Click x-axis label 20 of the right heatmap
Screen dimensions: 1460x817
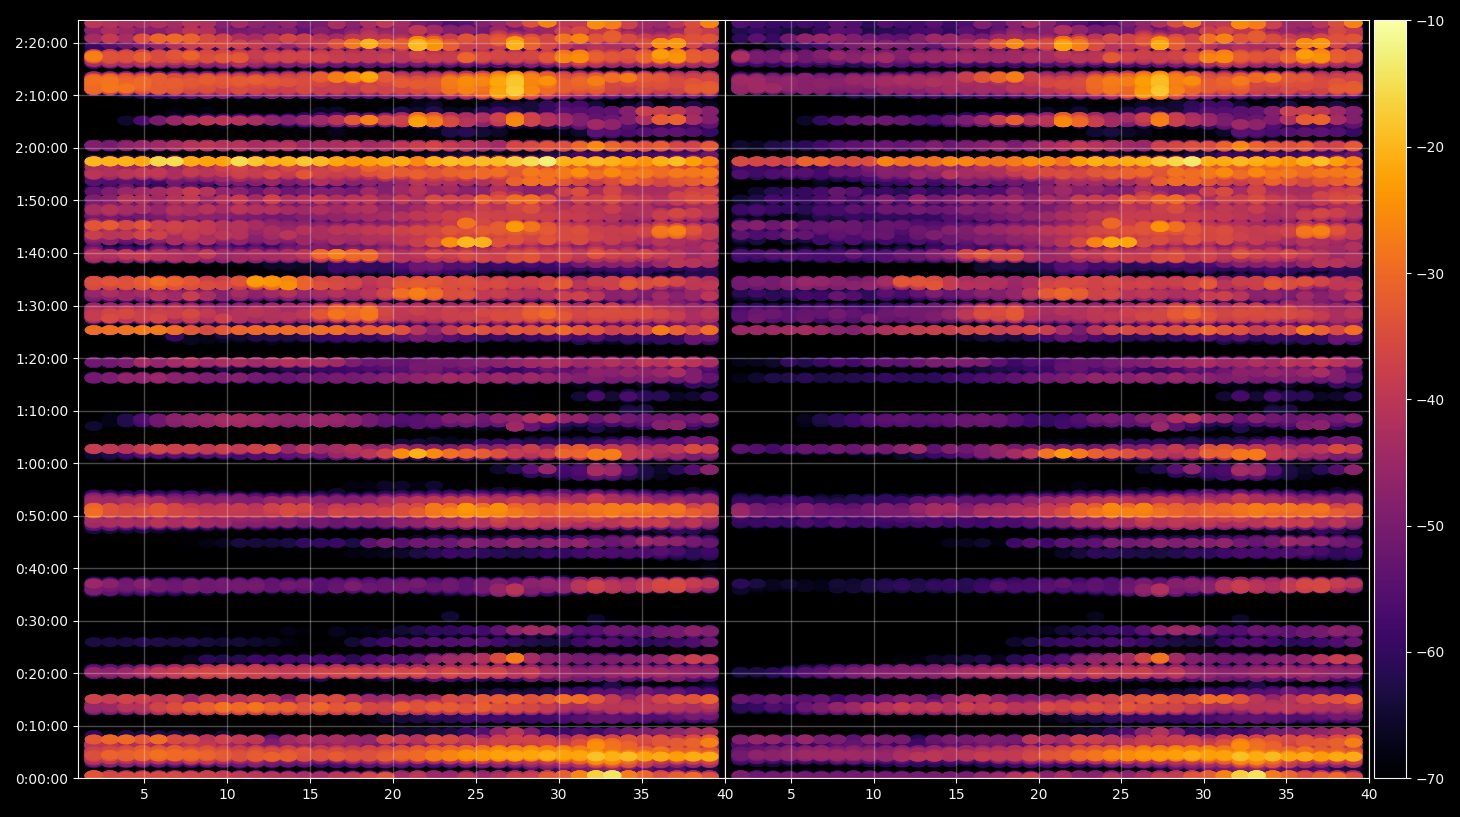[1039, 795]
